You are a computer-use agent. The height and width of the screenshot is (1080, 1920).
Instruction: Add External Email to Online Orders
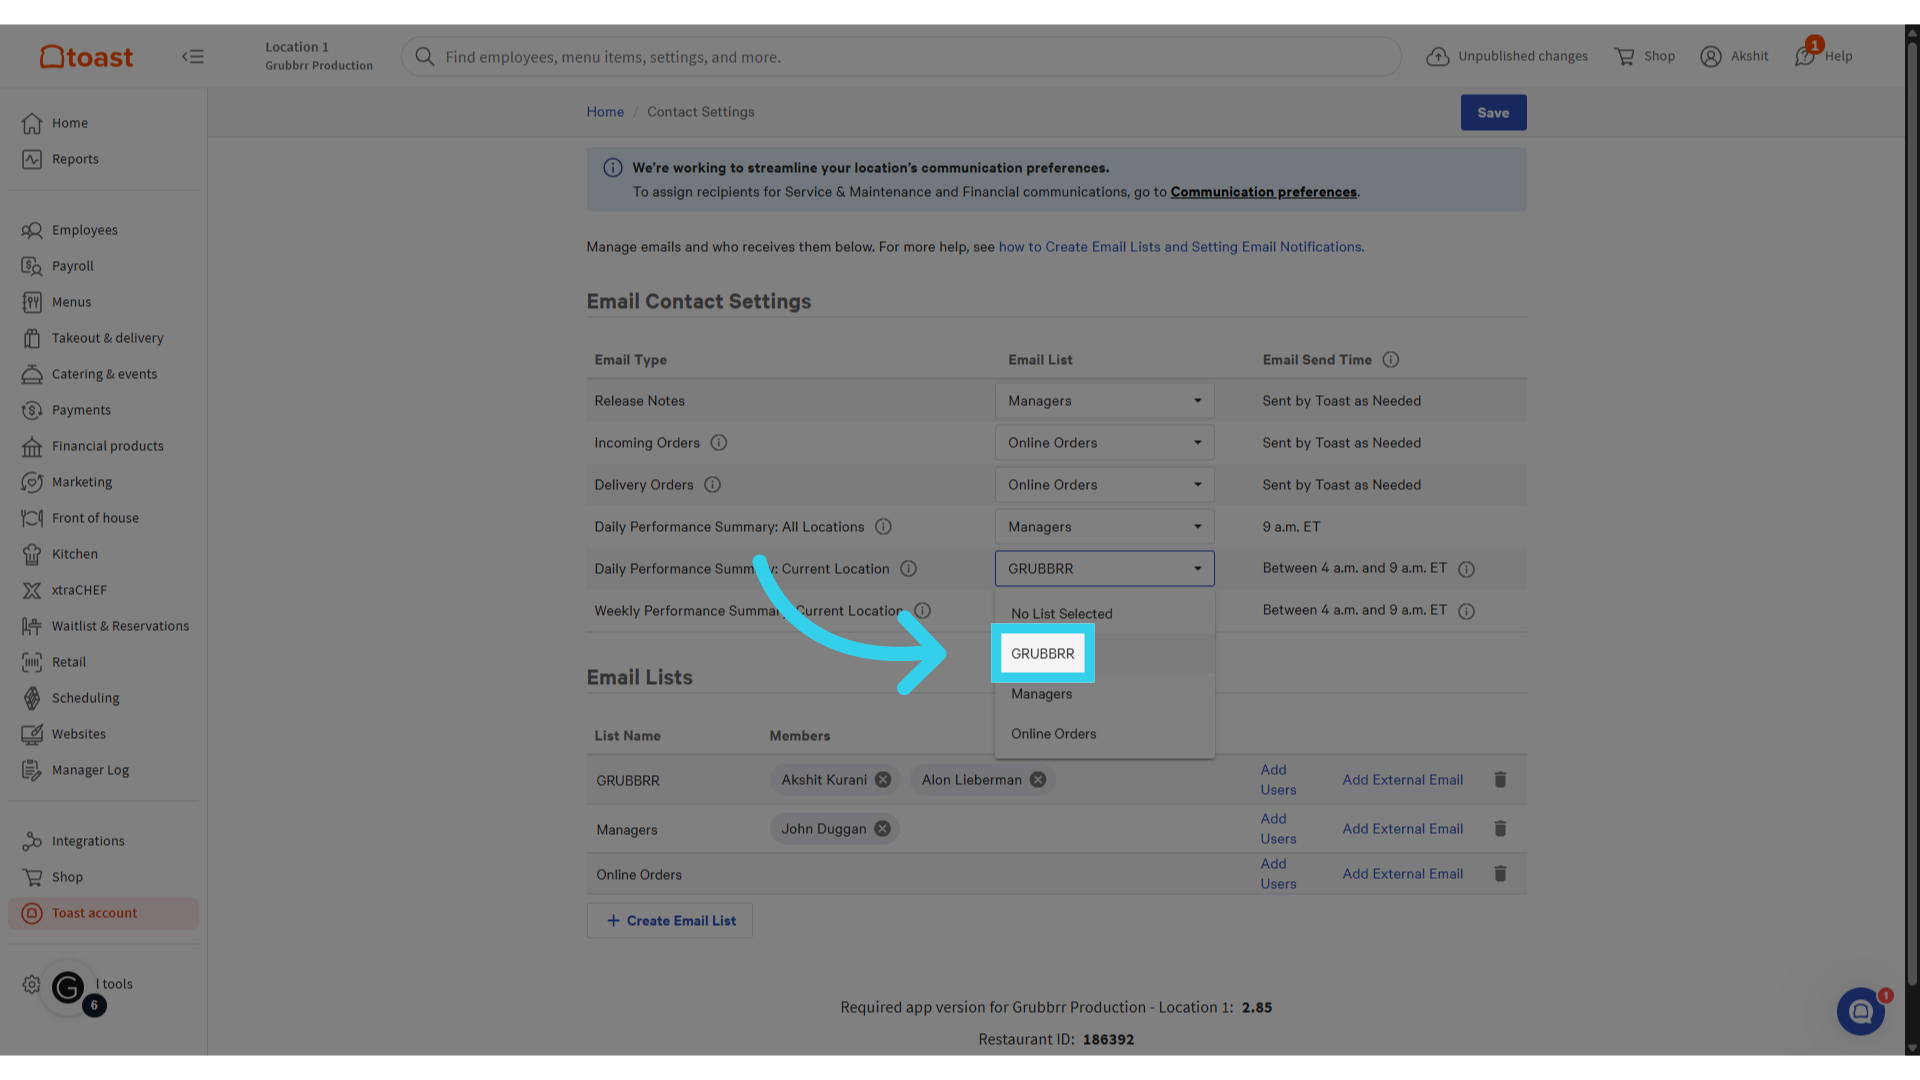1402,874
